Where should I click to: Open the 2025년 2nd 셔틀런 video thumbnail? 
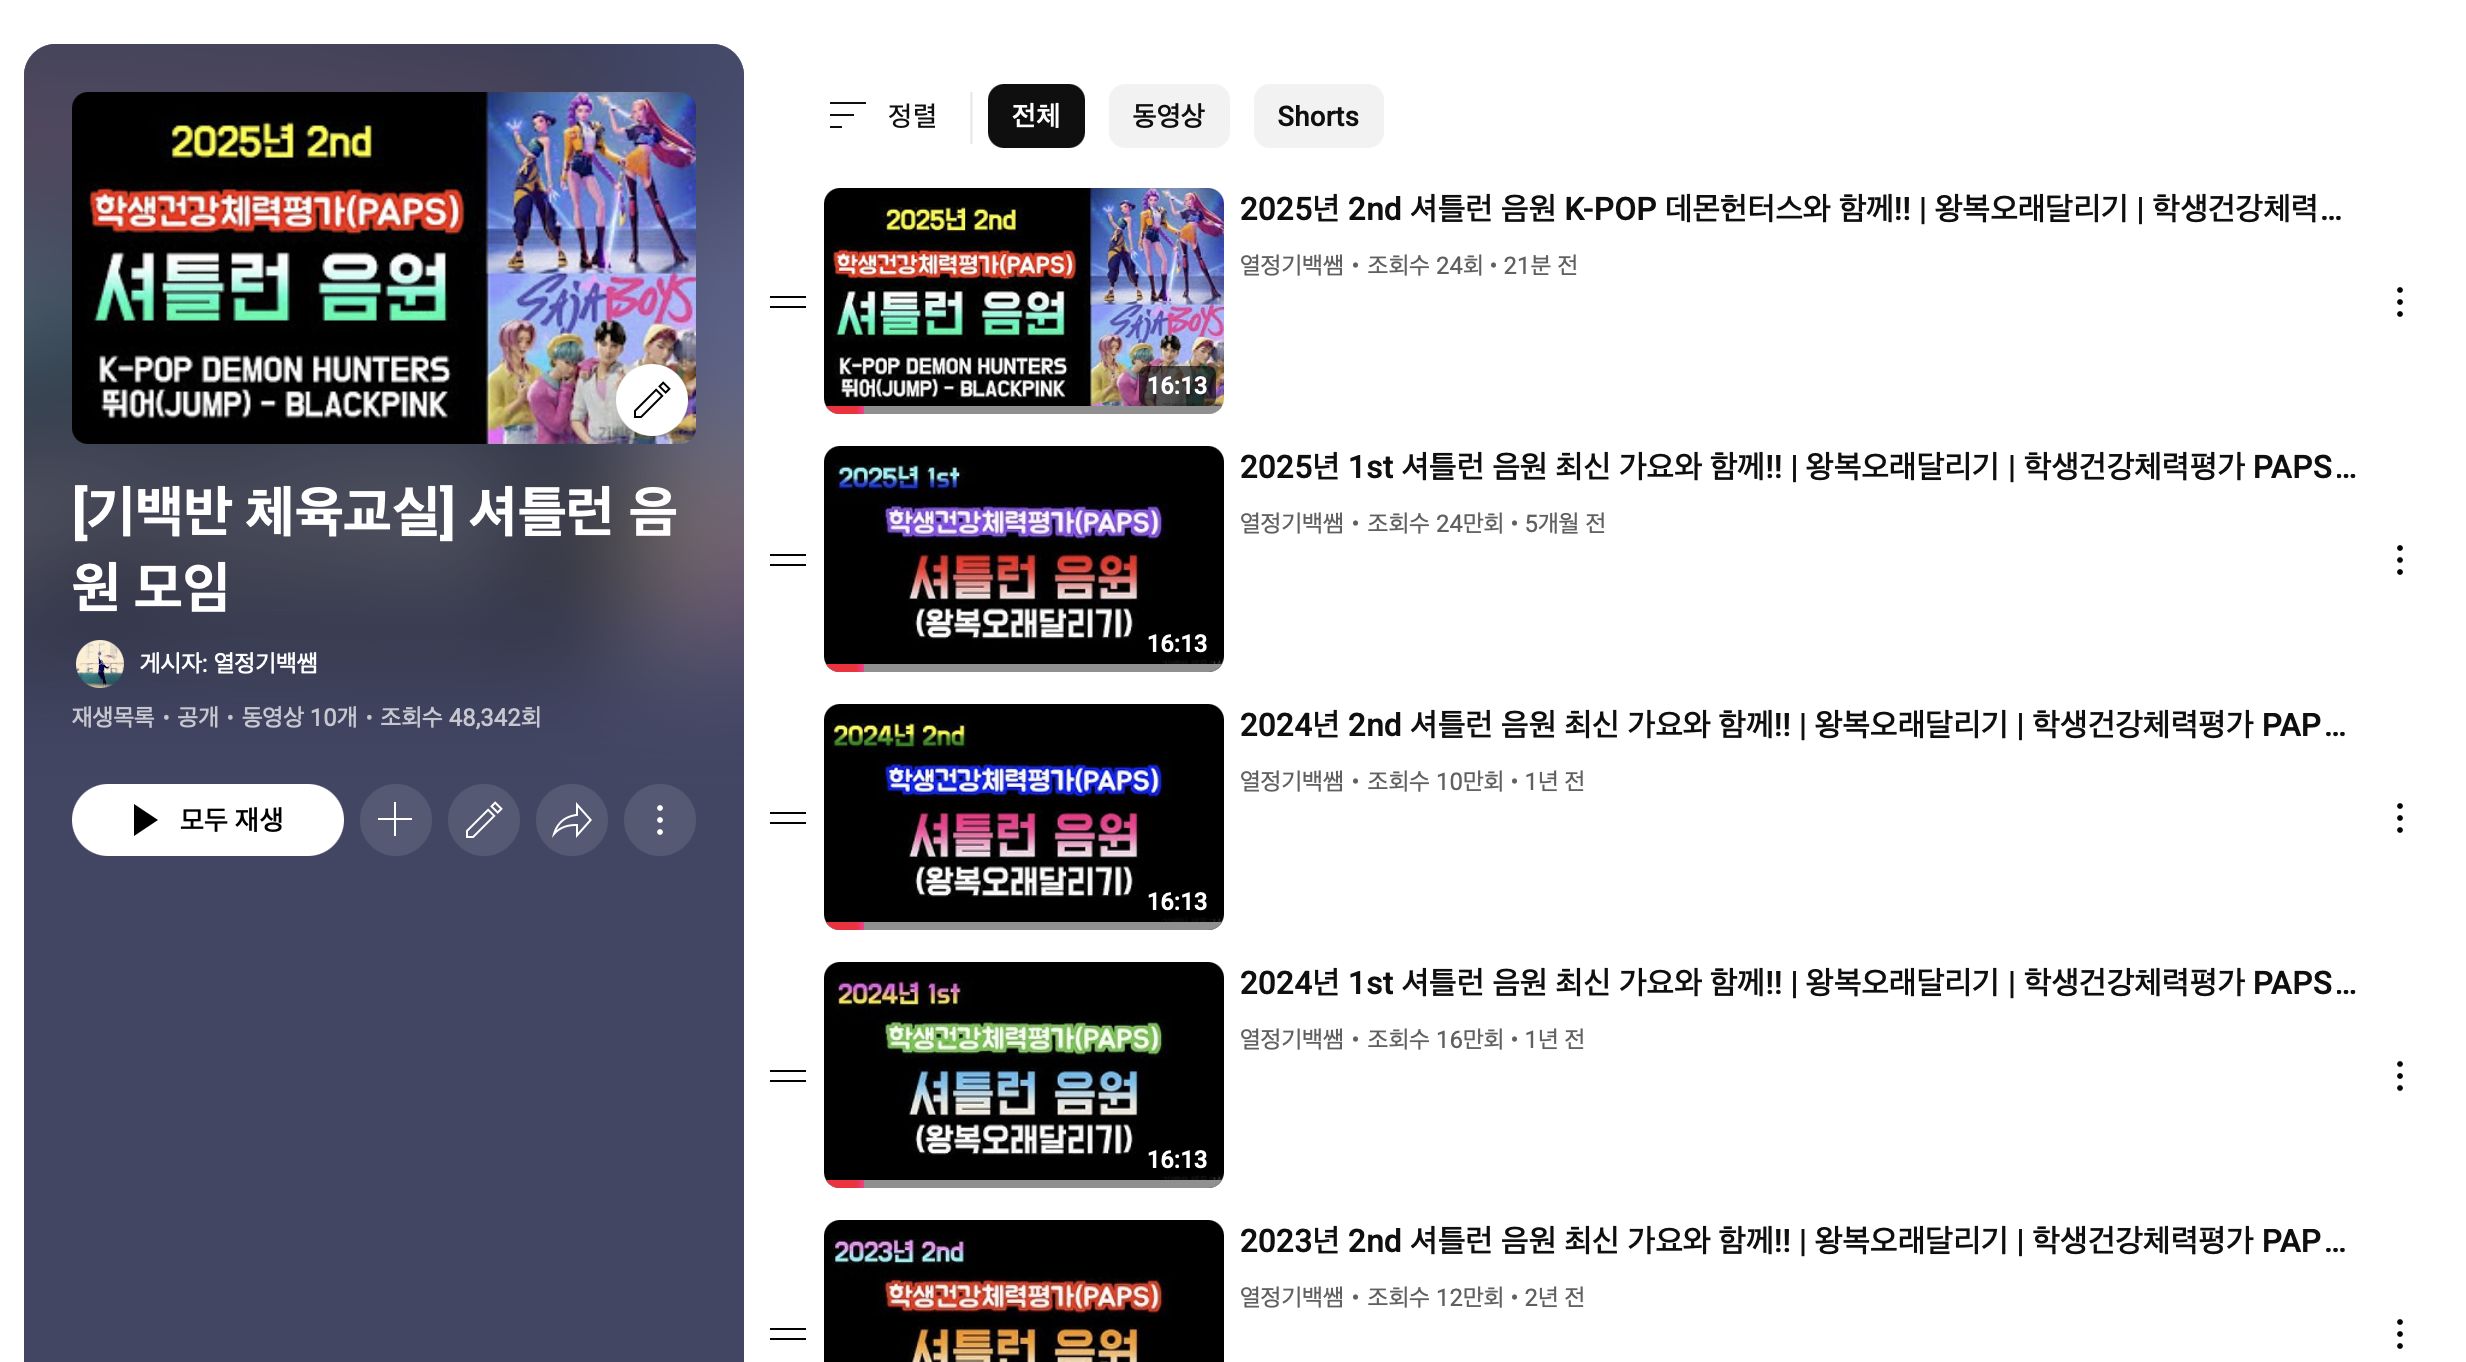[x=1023, y=300]
